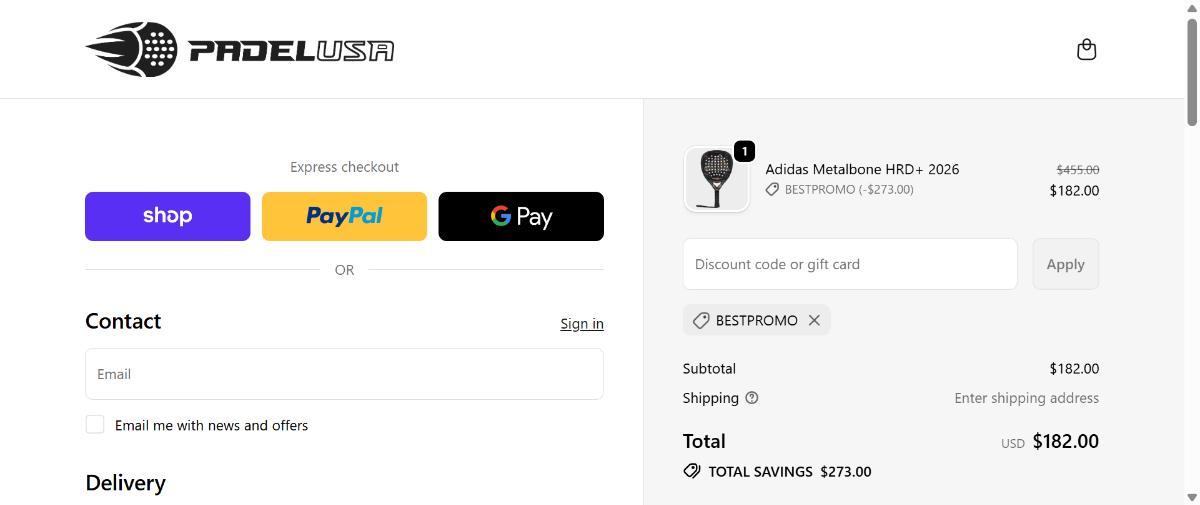Screen dimensions: 1200x505
Task: Click the Padel USA logo
Action: point(240,50)
